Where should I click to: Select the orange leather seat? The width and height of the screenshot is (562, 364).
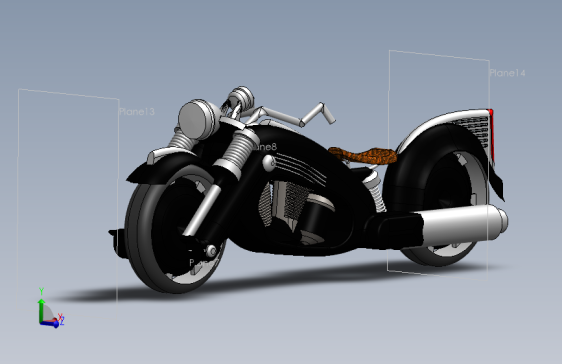pyautogui.click(x=362, y=155)
